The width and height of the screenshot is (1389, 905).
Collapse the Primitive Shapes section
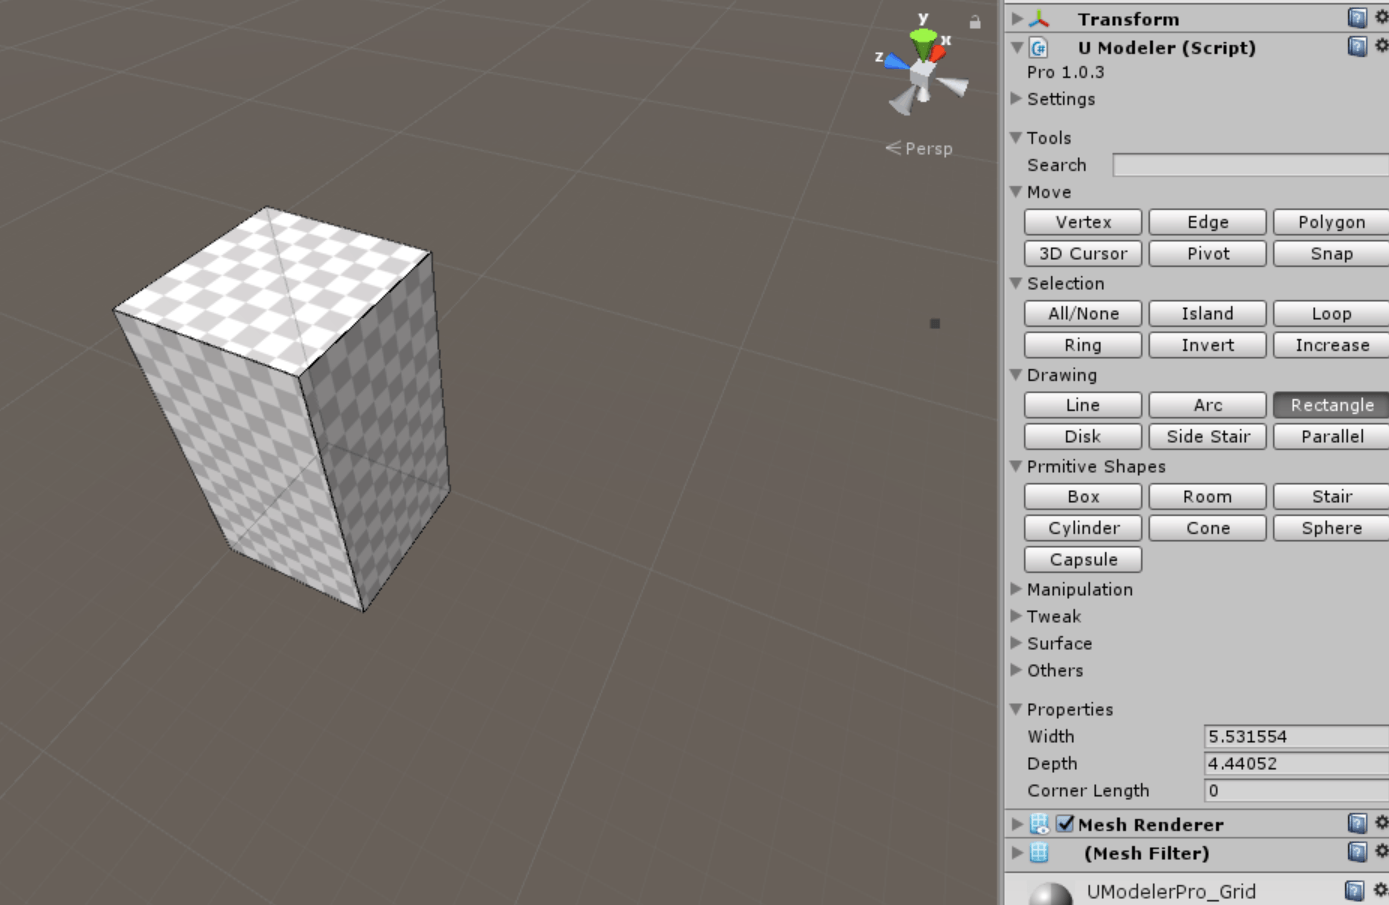(1014, 466)
